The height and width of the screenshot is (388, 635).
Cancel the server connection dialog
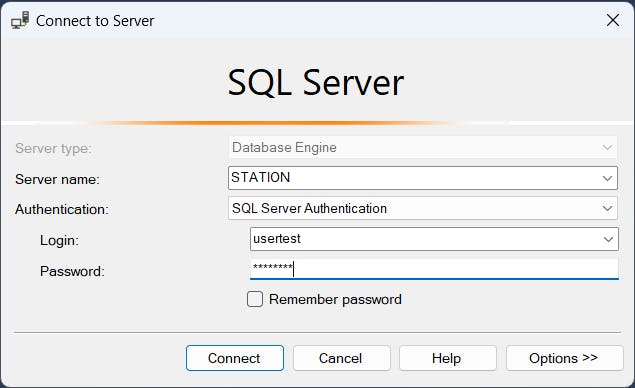click(x=341, y=358)
